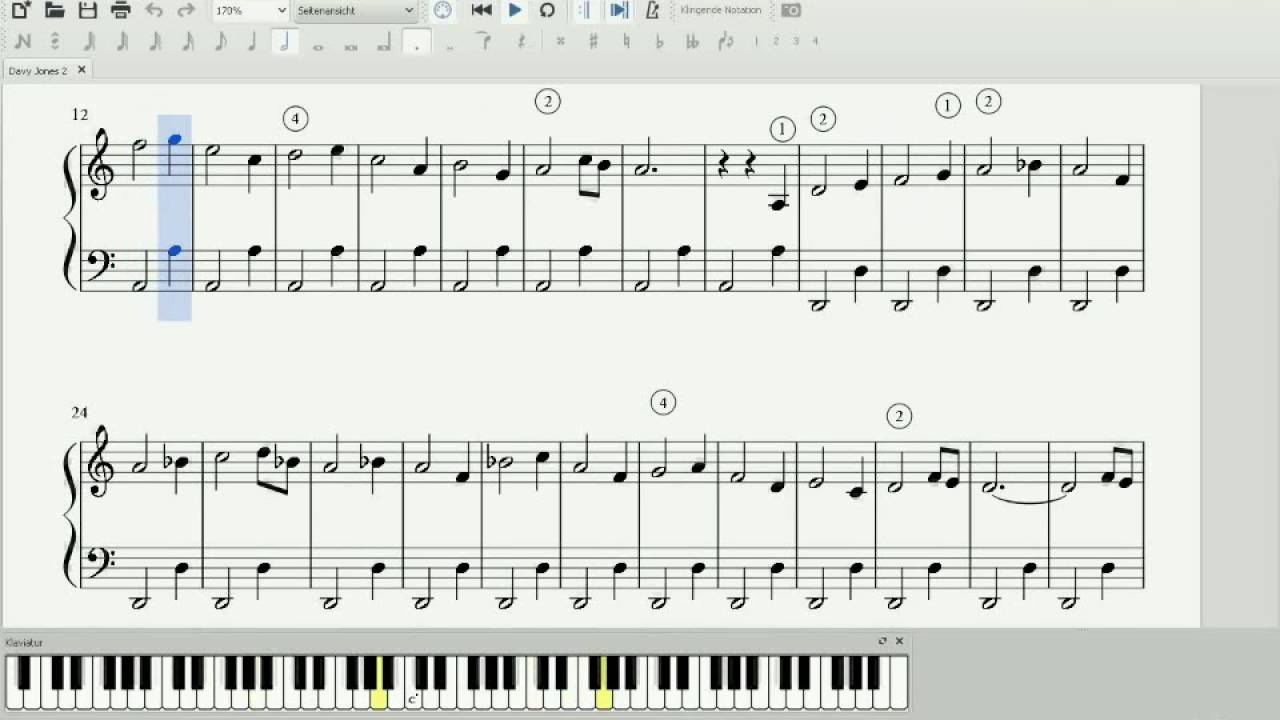Save the score with the floppy disk icon
This screenshot has height=720, width=1280.
click(88, 10)
